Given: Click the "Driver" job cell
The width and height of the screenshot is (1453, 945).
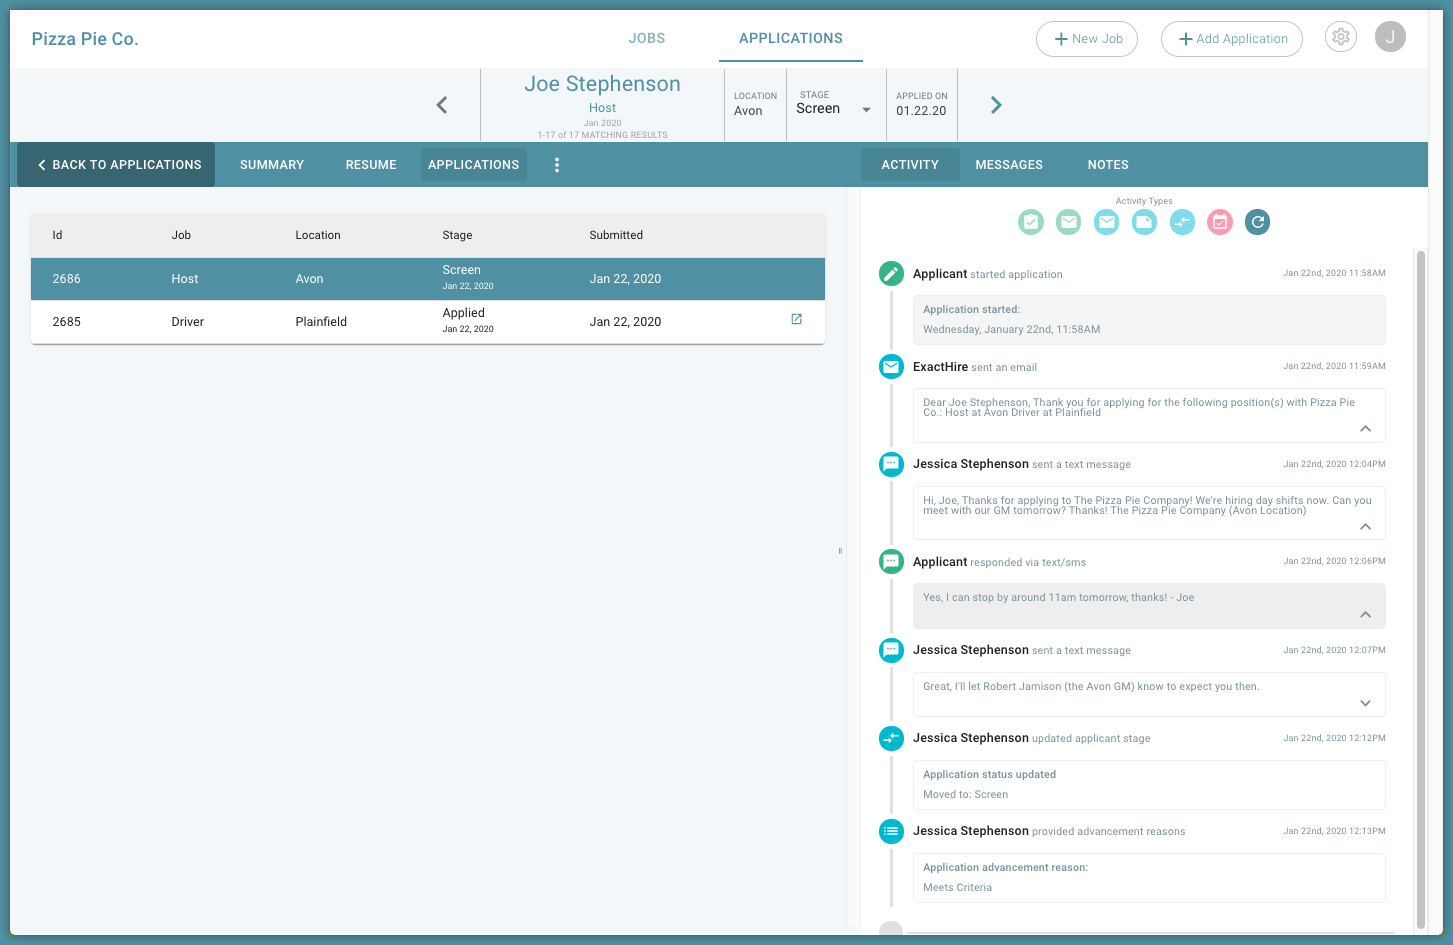Looking at the screenshot, I should (x=188, y=322).
